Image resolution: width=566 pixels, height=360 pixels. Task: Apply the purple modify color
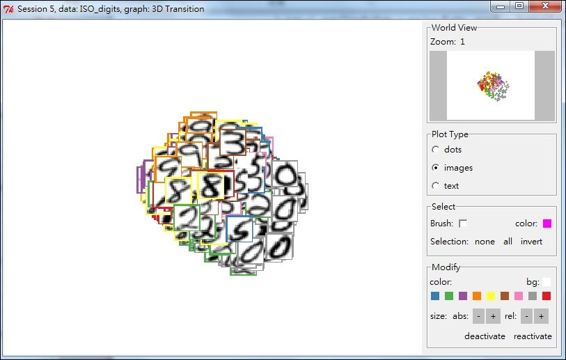pyautogui.click(x=463, y=296)
